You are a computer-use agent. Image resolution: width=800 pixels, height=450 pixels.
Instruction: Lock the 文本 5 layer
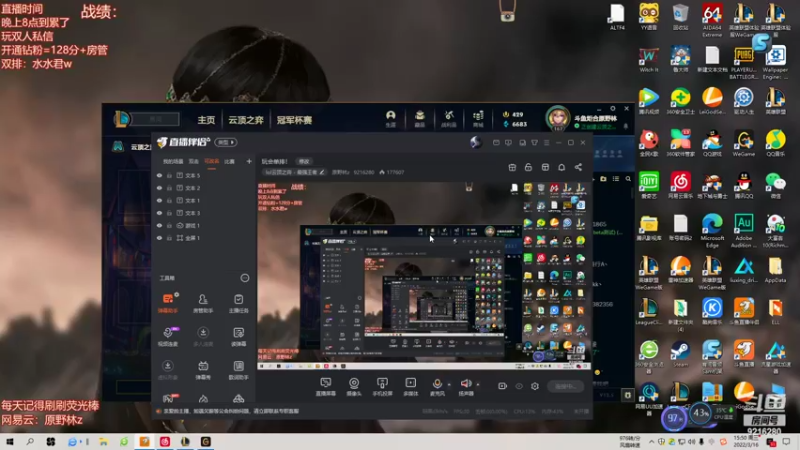point(169,176)
